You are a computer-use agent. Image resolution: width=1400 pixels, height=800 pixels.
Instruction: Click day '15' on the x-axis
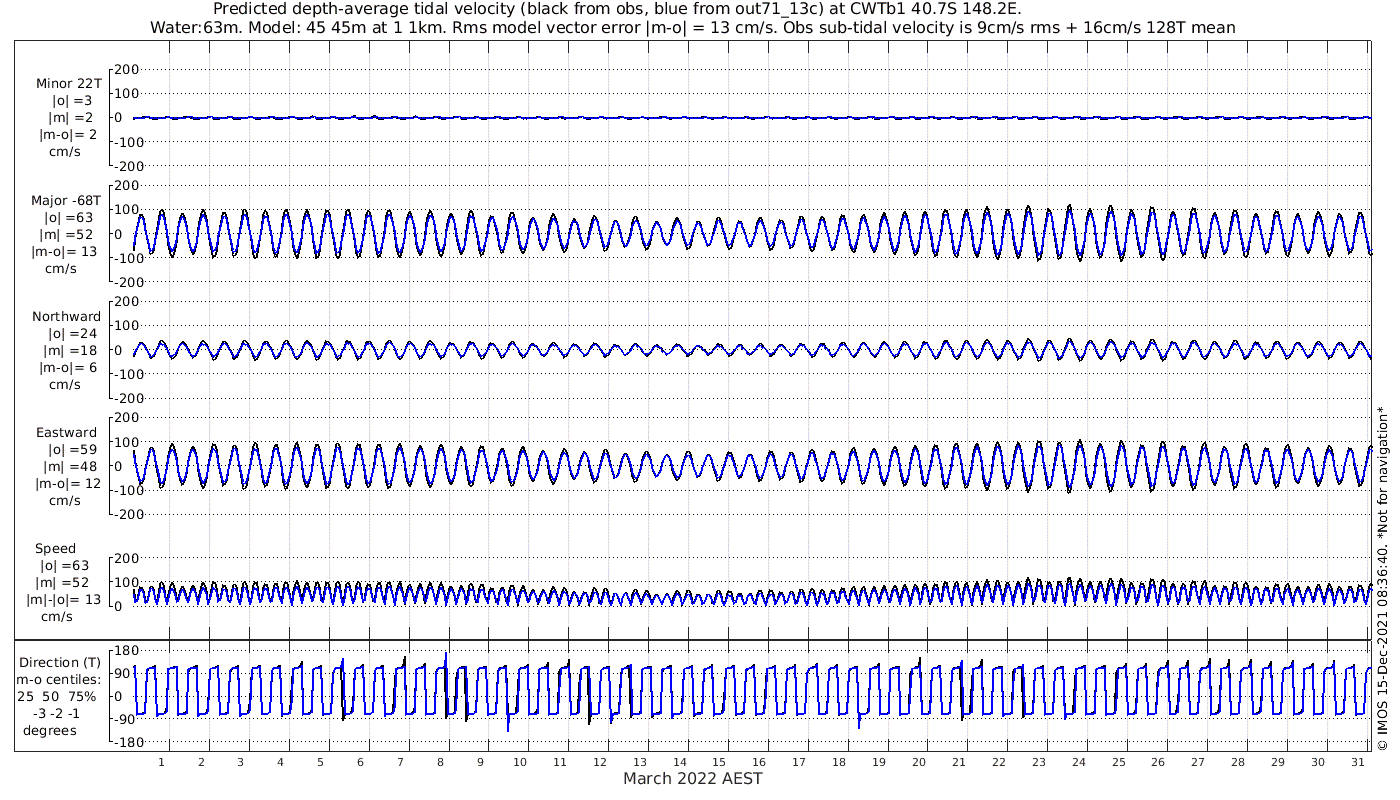tap(719, 762)
